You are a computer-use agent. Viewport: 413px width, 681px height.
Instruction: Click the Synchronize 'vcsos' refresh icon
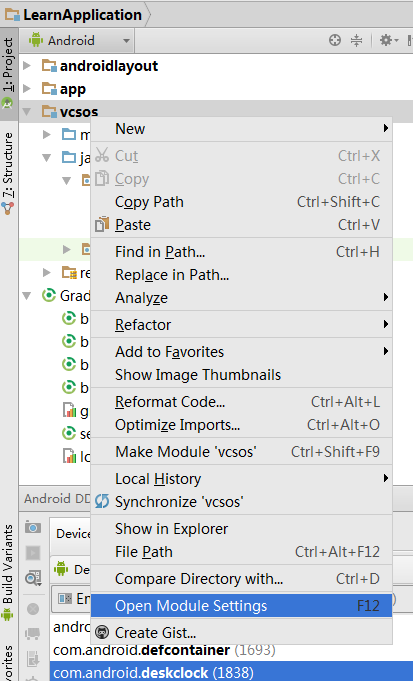click(x=102, y=501)
